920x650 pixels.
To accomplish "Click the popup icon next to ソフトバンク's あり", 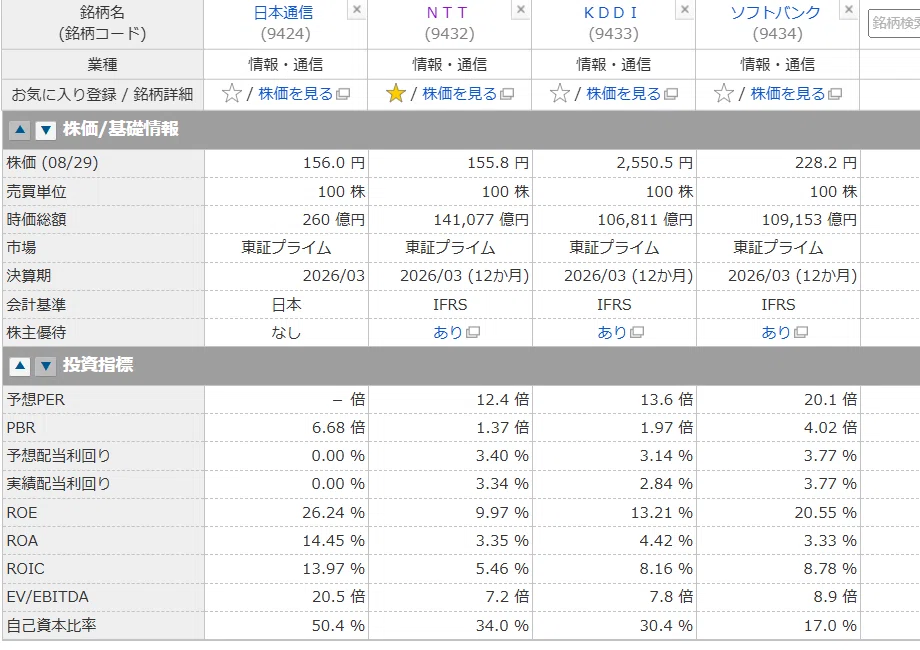I will tap(801, 333).
